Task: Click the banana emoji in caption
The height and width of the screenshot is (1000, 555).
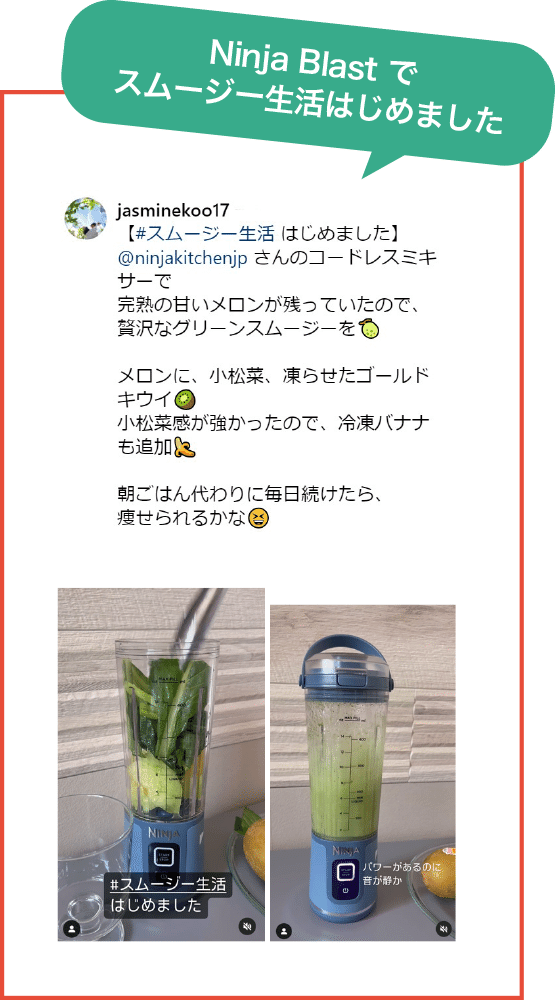Action: tap(184, 448)
